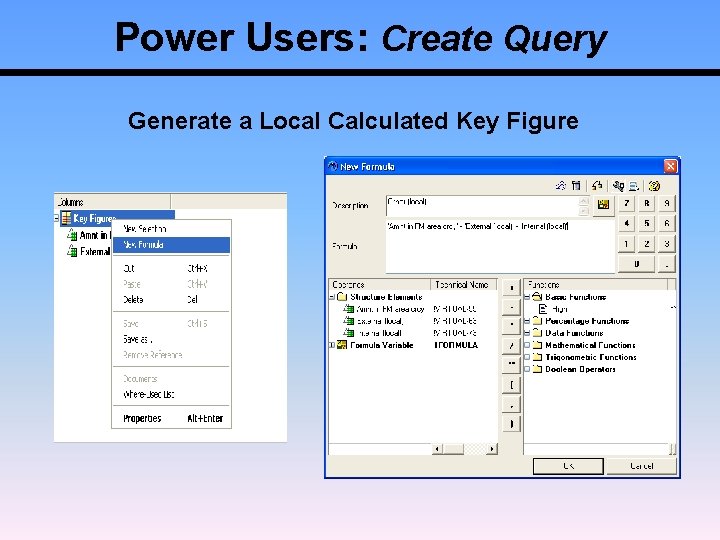Image resolution: width=720 pixels, height=540 pixels.
Task: Insert an opening parenthesis operator
Action: pos(512,385)
